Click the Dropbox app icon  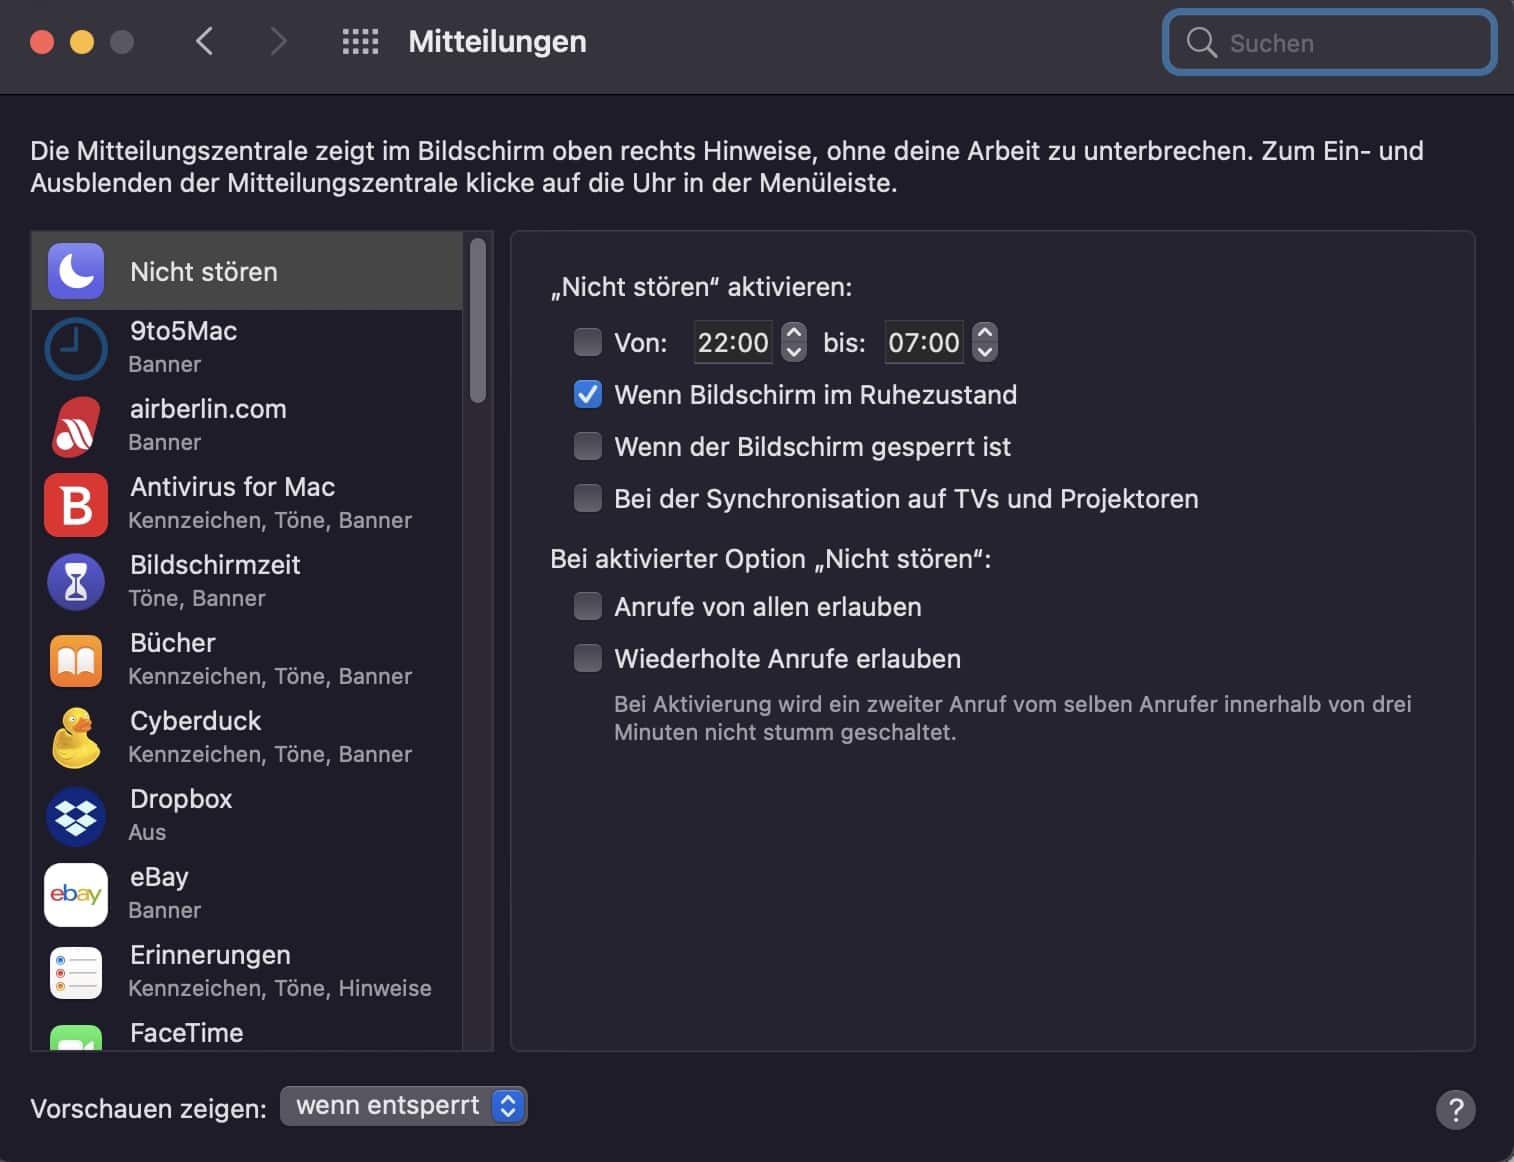point(76,817)
